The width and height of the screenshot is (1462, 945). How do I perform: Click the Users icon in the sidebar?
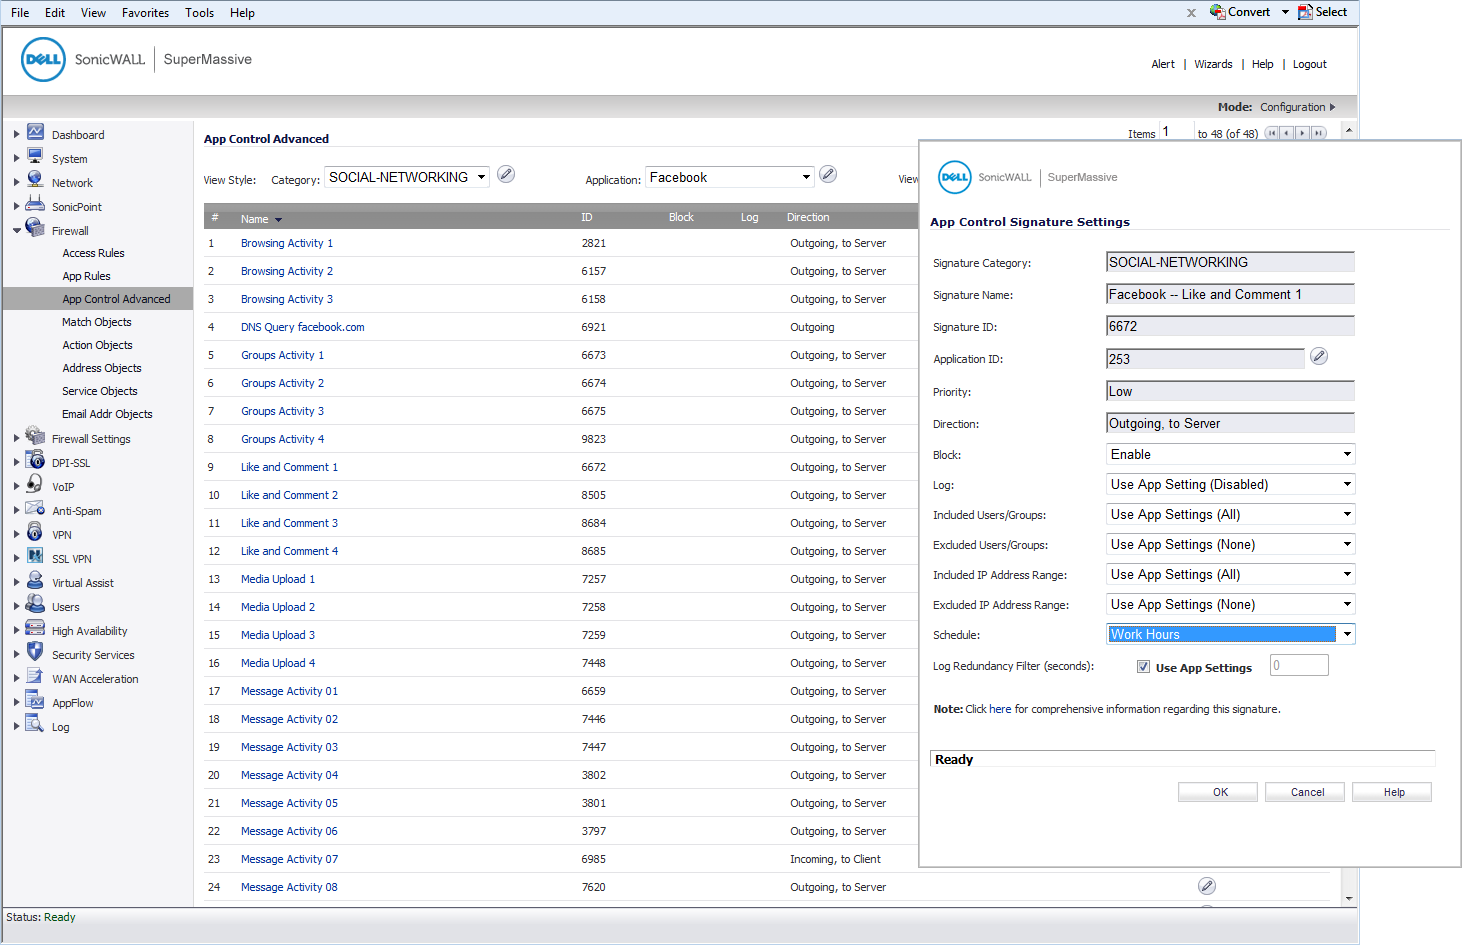[x=36, y=605]
